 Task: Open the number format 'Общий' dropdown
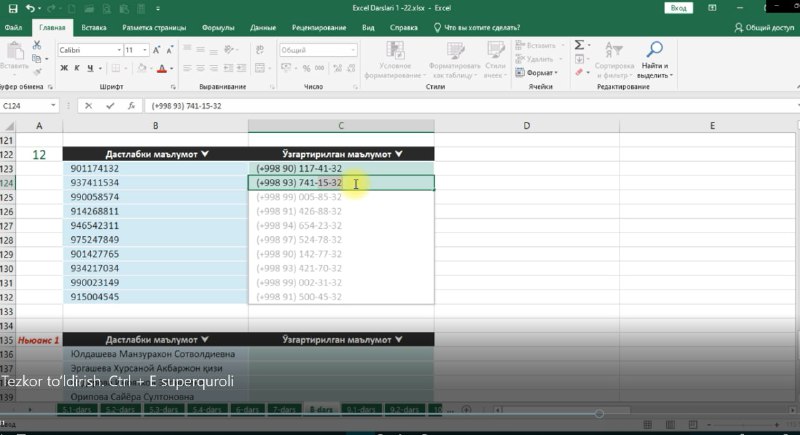coord(353,50)
